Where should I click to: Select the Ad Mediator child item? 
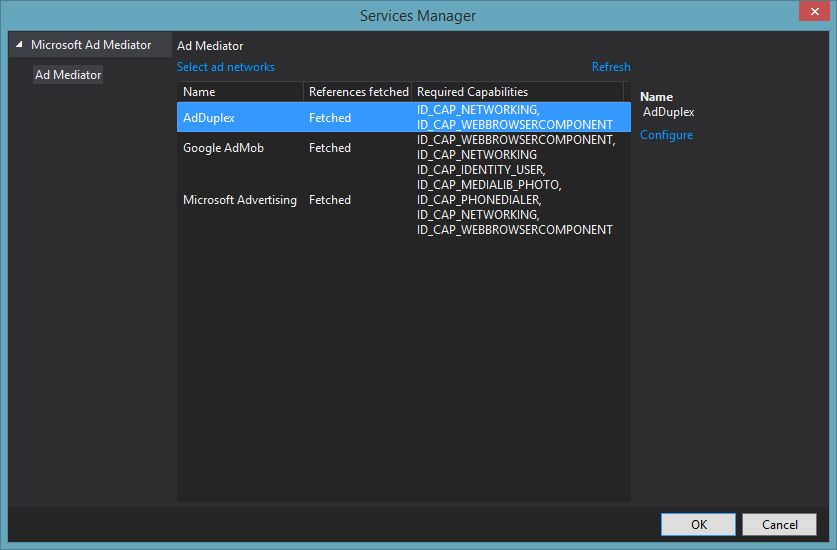click(68, 75)
